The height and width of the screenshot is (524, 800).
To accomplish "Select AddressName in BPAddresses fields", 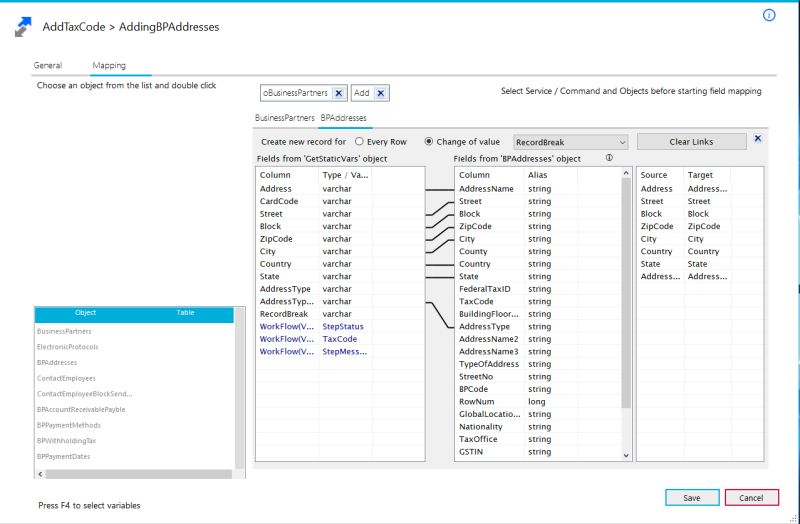I will coord(538,189).
